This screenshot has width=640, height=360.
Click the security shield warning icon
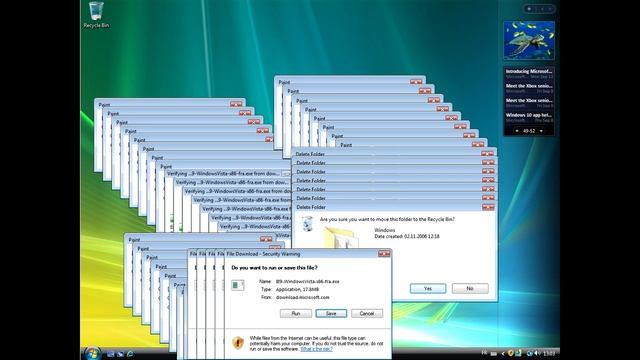pyautogui.click(x=238, y=342)
